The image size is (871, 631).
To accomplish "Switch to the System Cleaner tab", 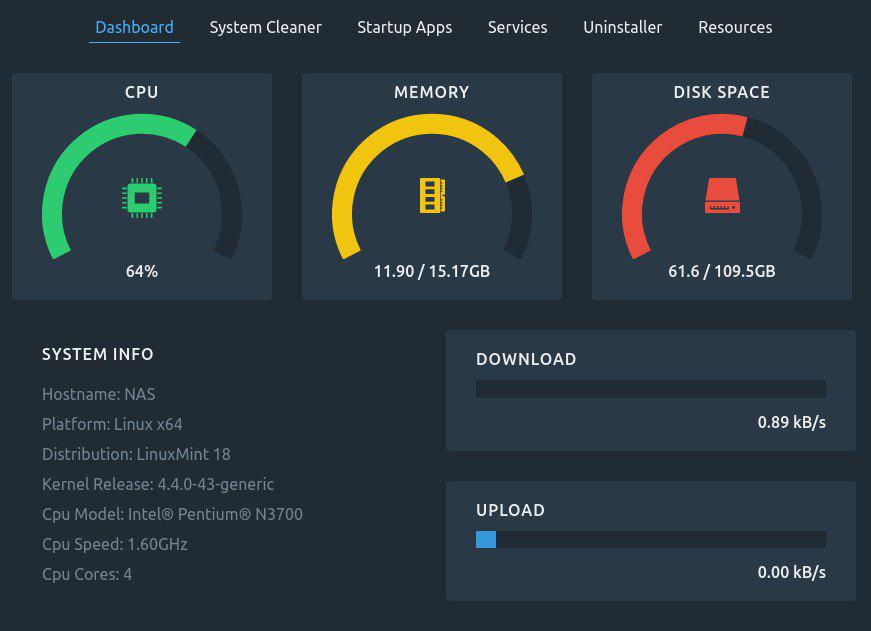I will point(266,27).
